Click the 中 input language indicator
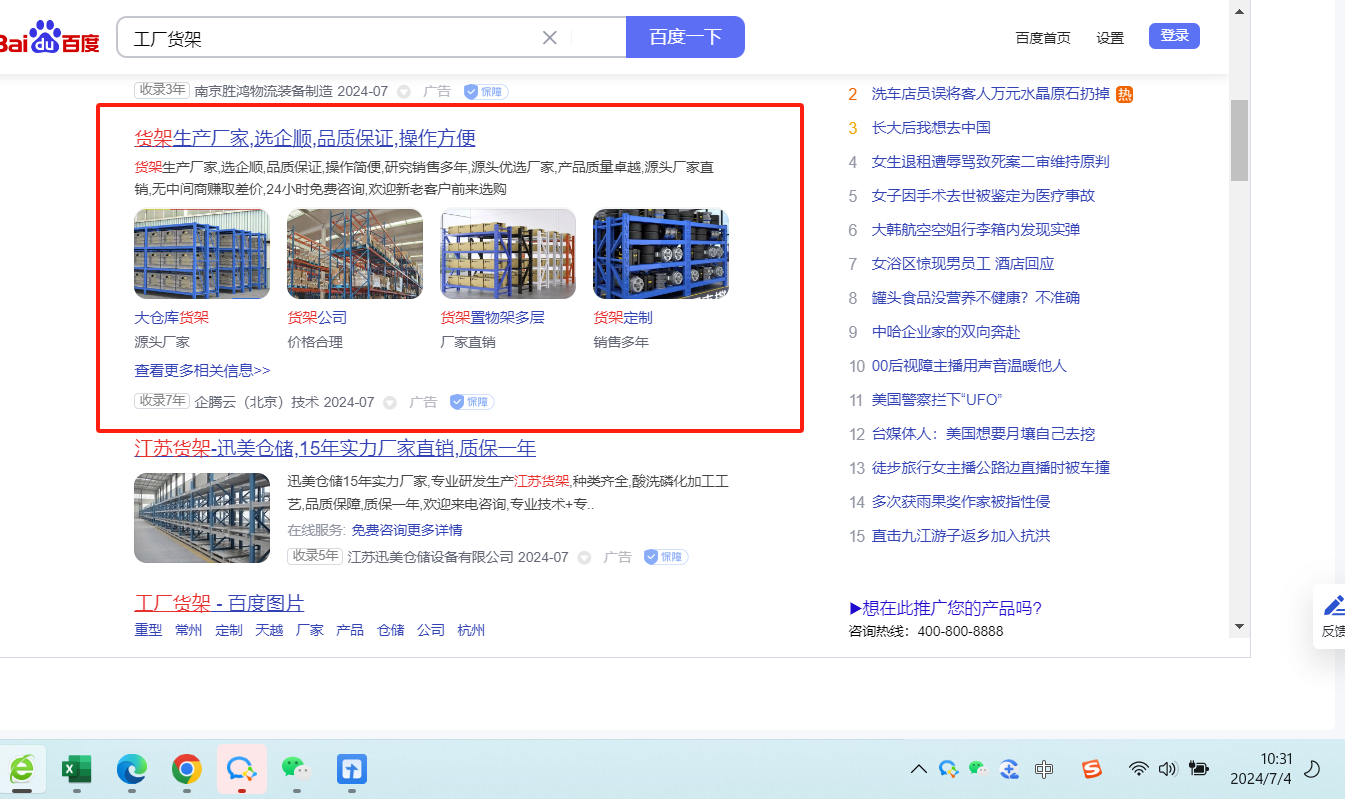1345x799 pixels. click(1044, 769)
